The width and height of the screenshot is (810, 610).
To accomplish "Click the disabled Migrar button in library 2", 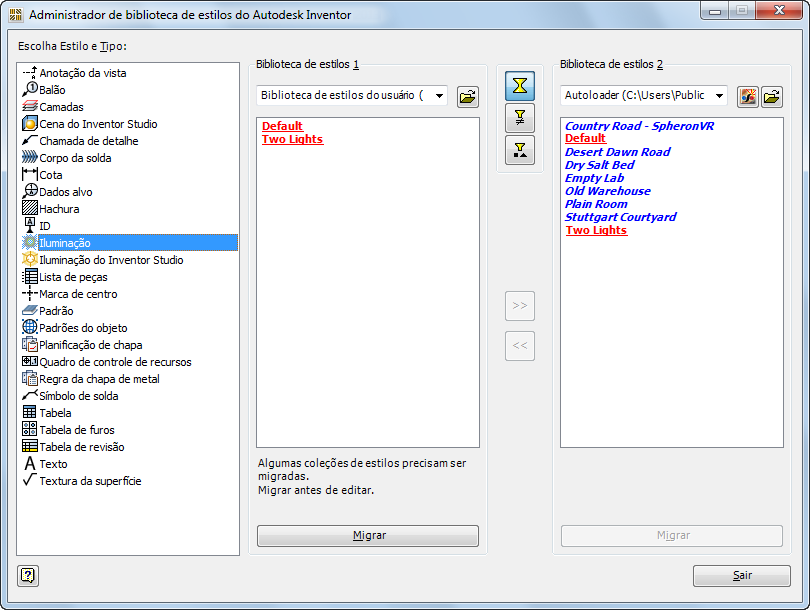I will (x=672, y=536).
